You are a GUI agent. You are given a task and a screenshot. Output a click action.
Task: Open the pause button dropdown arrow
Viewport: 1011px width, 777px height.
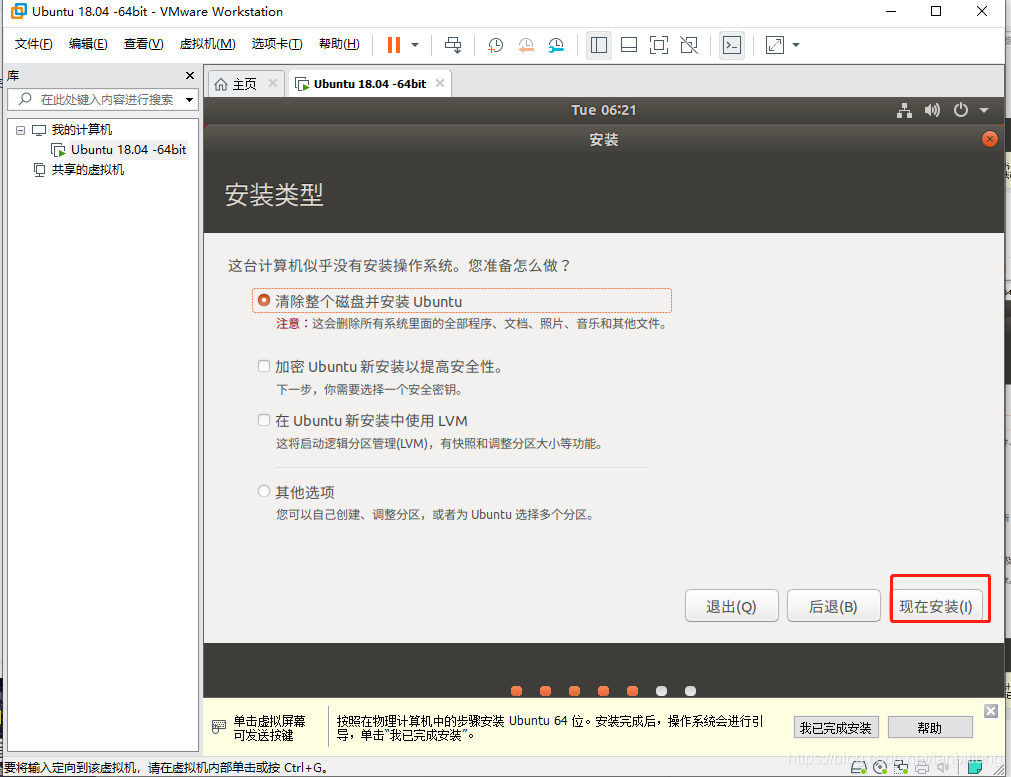coord(413,45)
